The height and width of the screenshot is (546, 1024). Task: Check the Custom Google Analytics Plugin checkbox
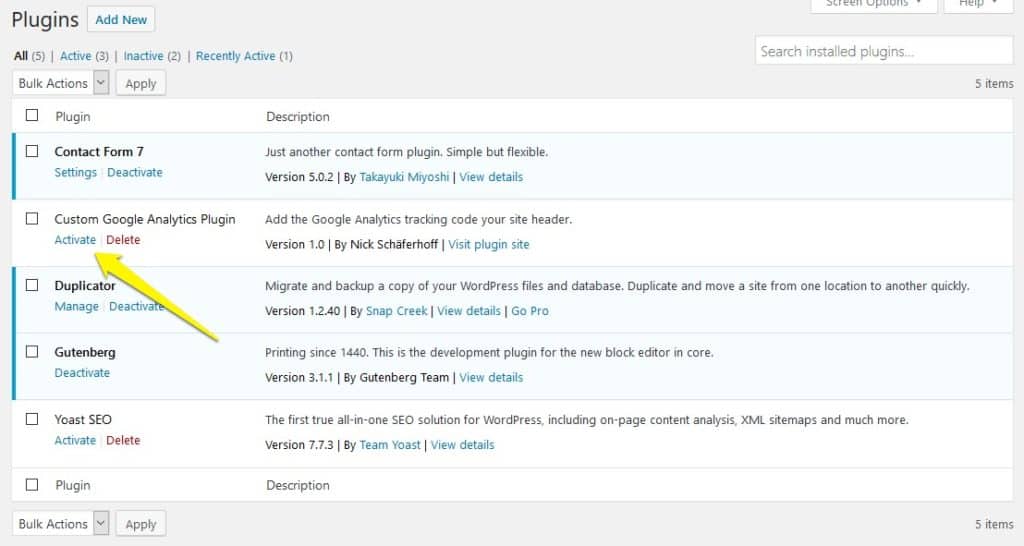coord(32,218)
